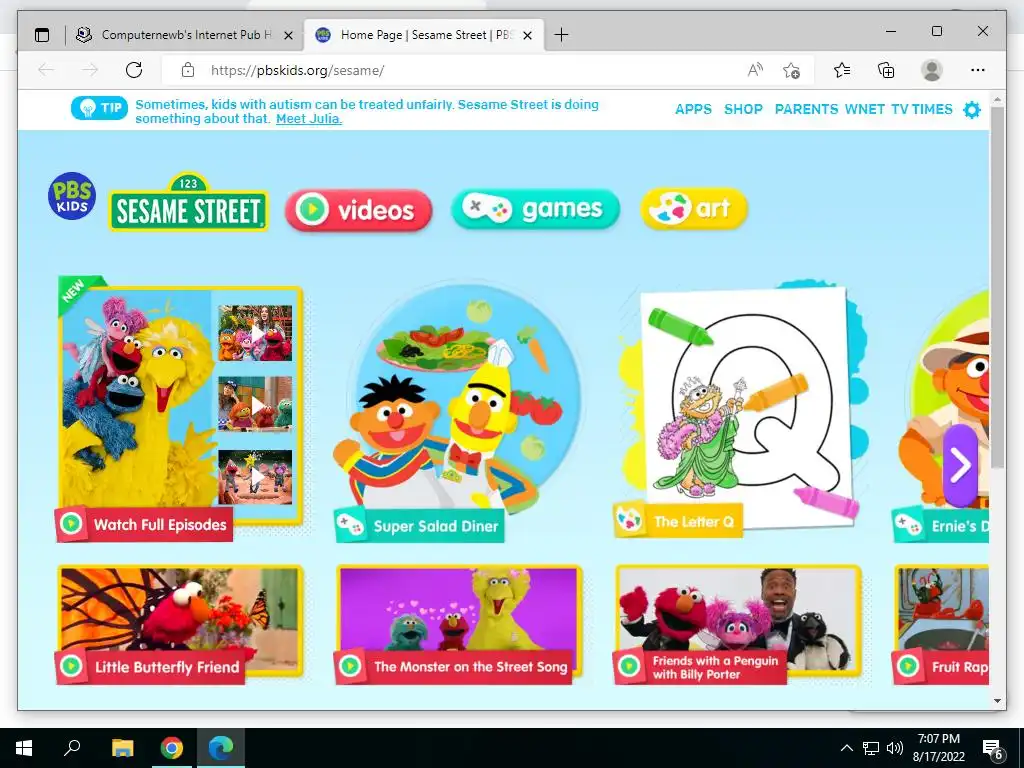Open the SHOP menu link
The height and width of the screenshot is (768, 1024).
click(743, 109)
